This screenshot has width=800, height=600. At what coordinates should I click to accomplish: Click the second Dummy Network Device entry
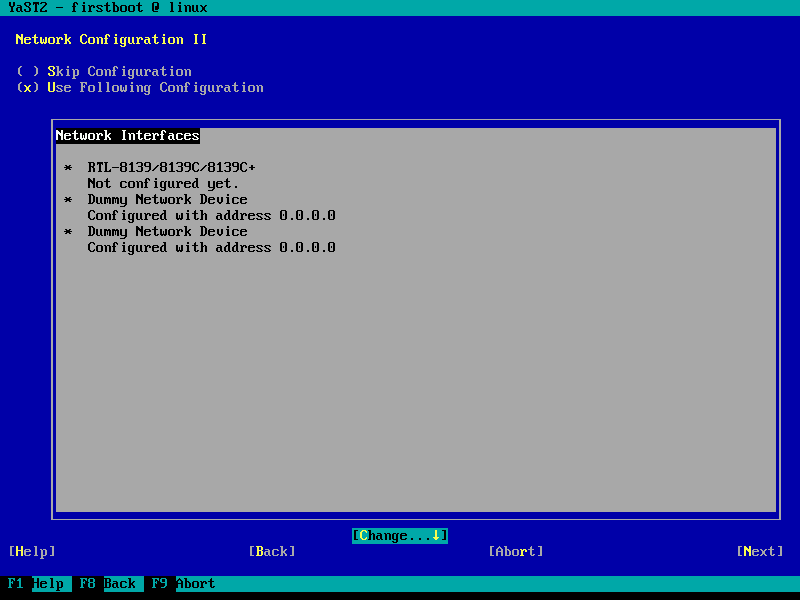tap(167, 231)
